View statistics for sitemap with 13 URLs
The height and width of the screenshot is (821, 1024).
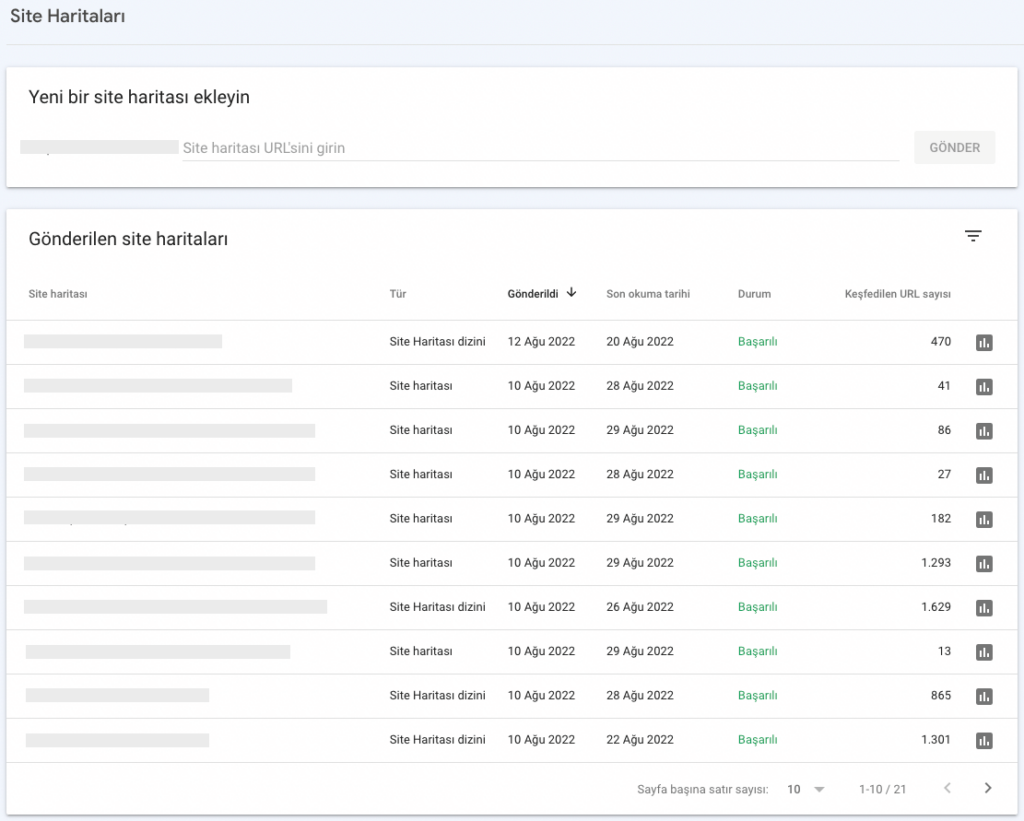(x=984, y=651)
